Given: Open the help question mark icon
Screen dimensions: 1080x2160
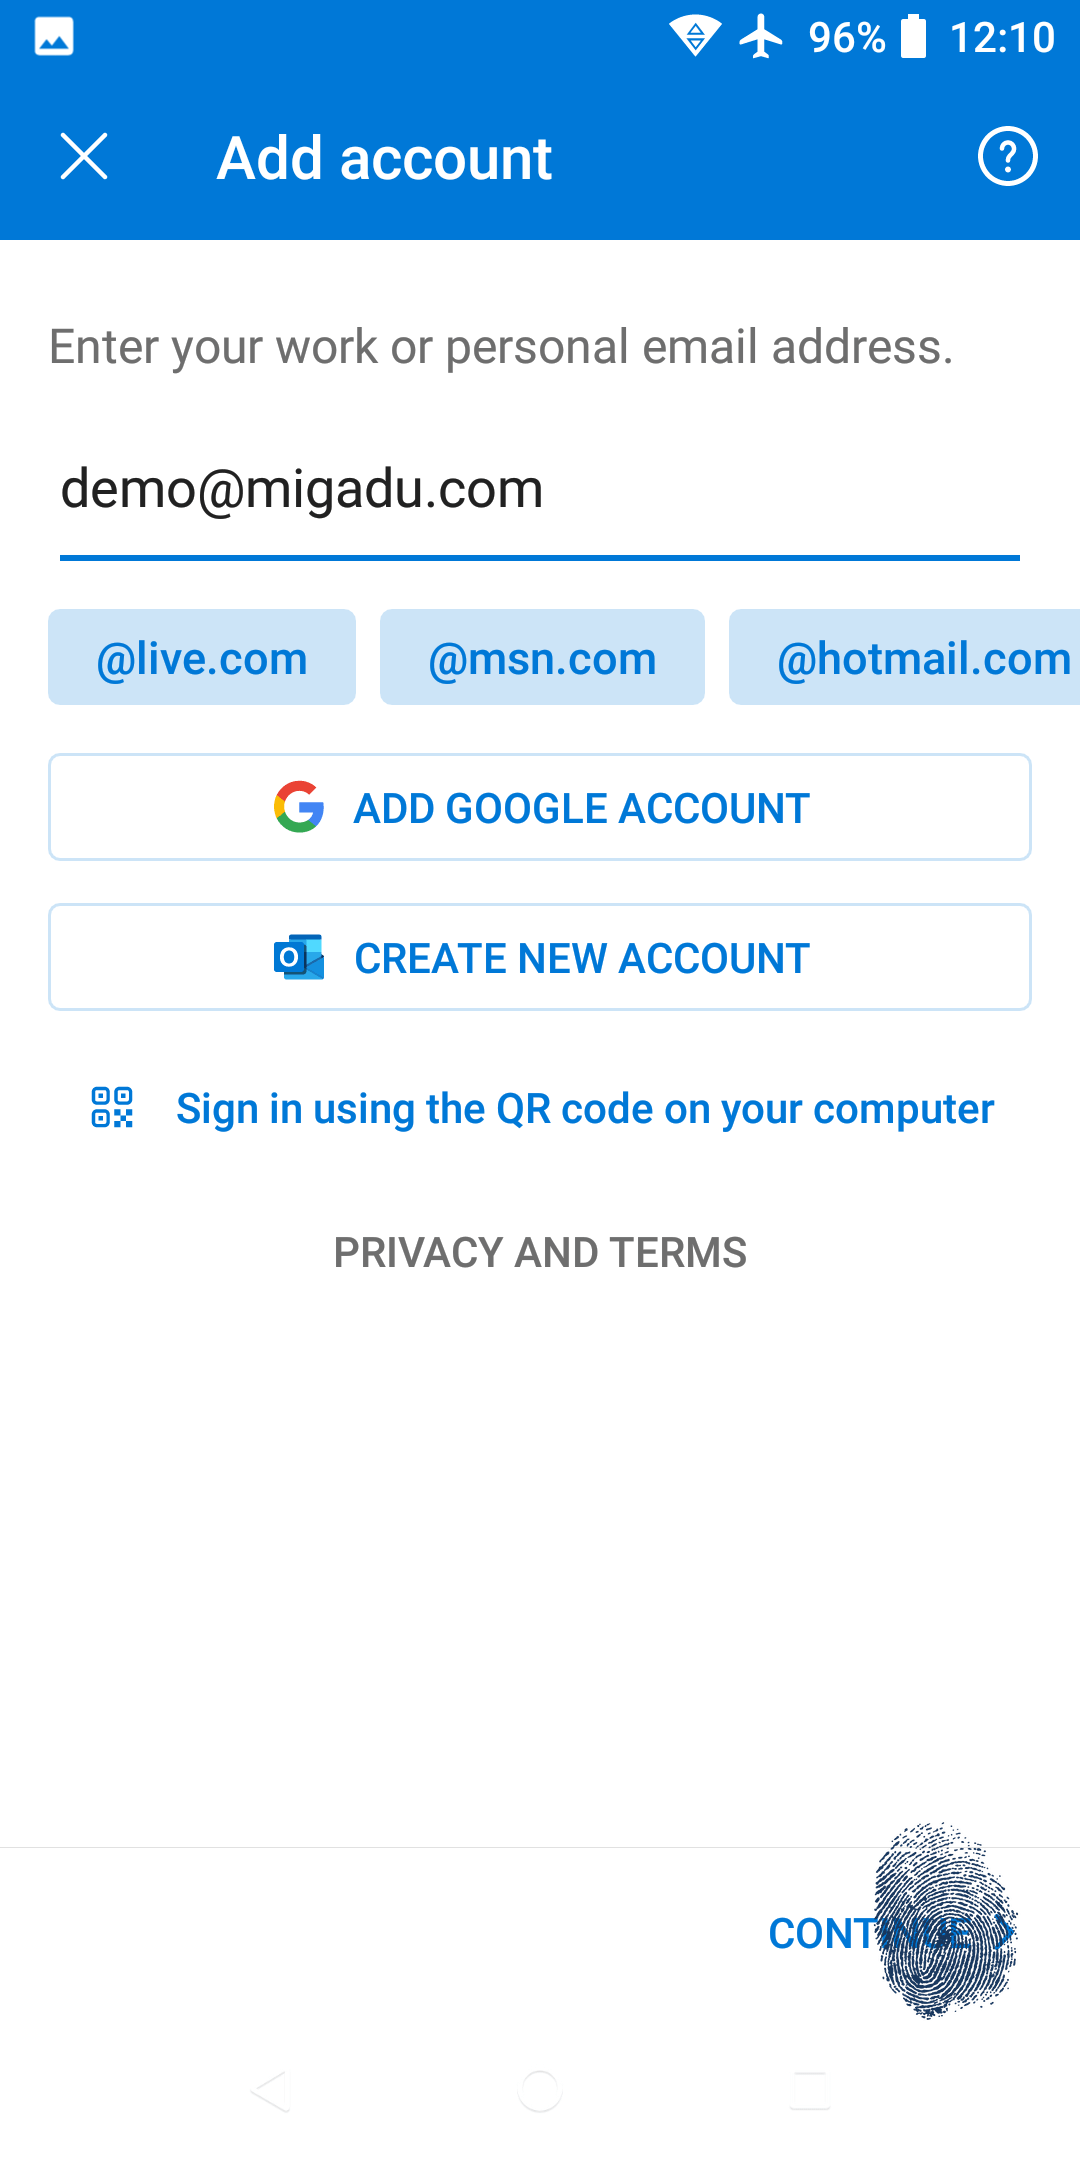Looking at the screenshot, I should 1007,157.
